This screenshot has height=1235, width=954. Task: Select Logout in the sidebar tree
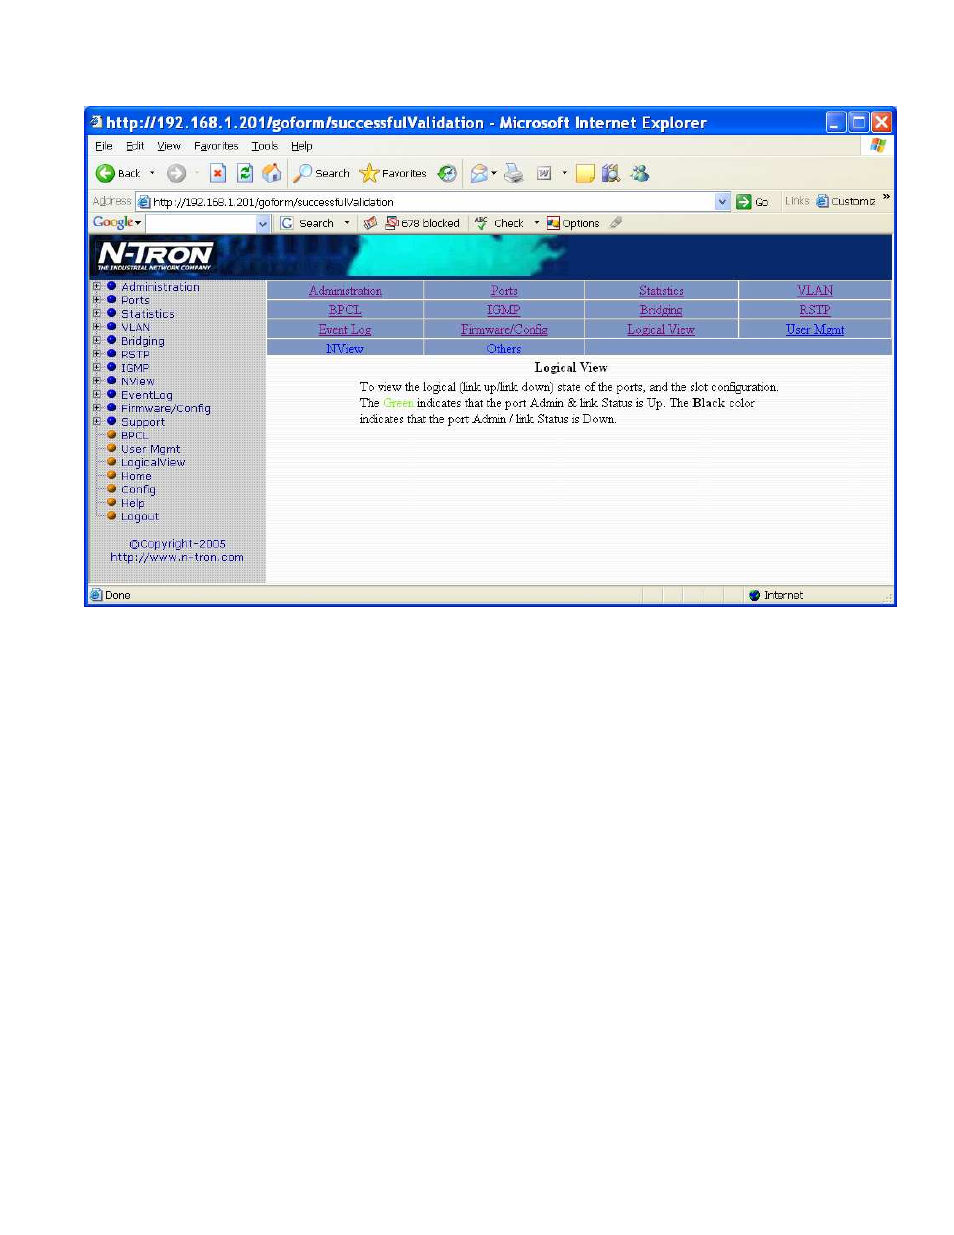pos(140,516)
